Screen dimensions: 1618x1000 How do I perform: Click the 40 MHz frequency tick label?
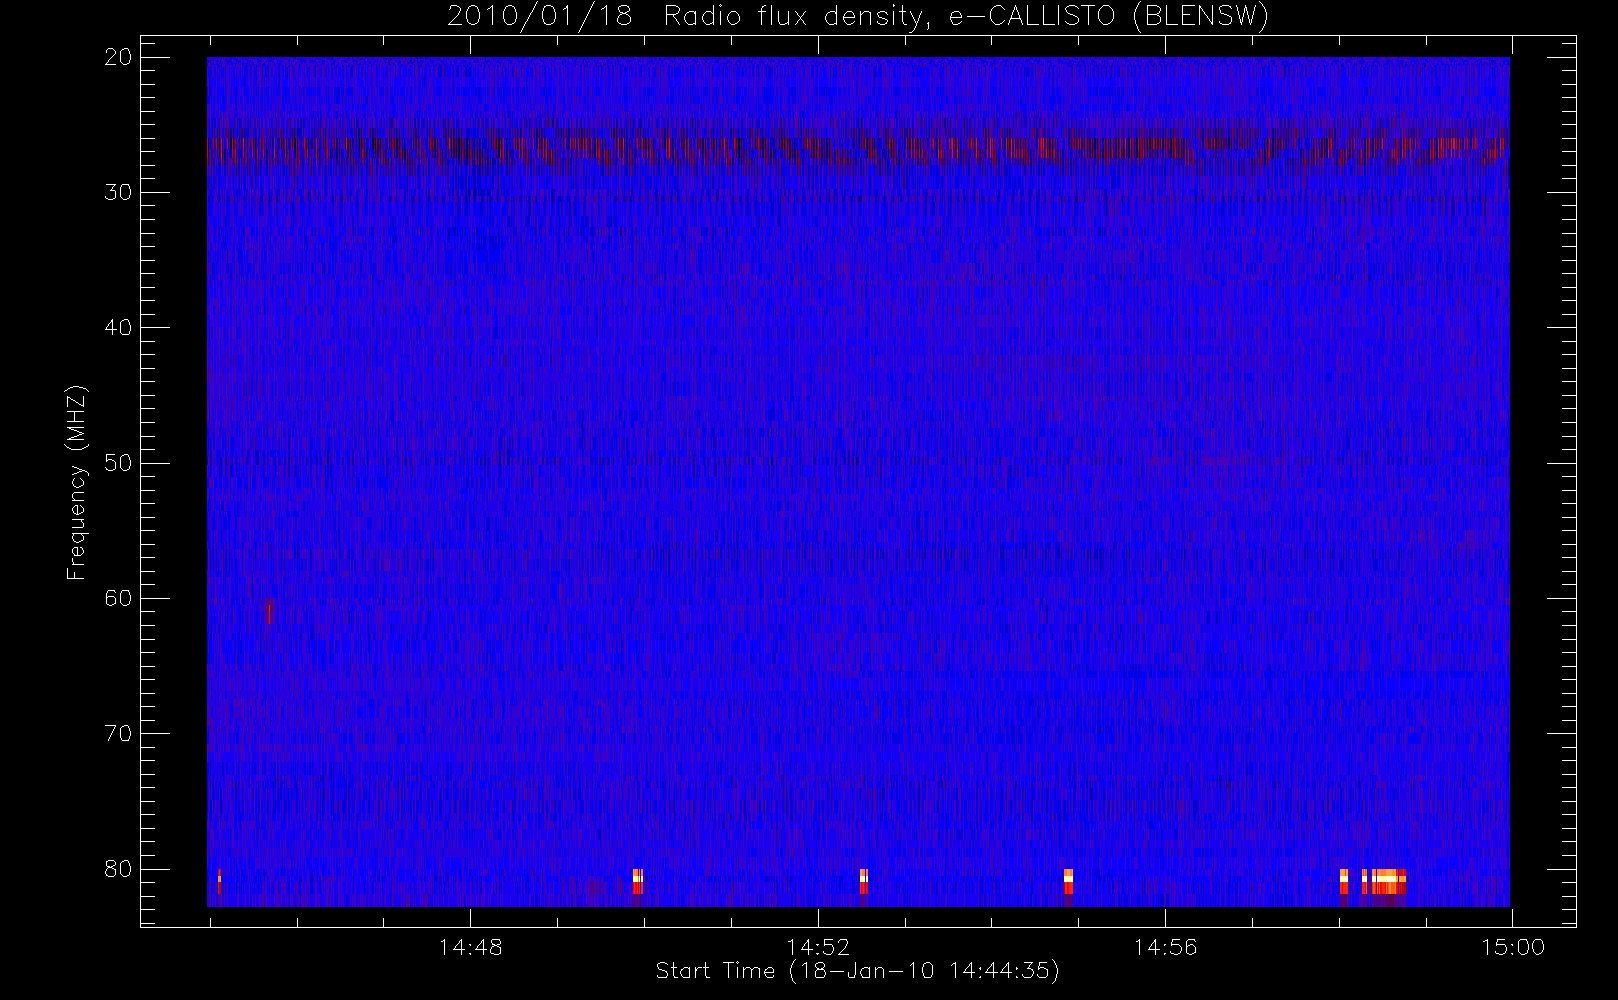(x=118, y=327)
